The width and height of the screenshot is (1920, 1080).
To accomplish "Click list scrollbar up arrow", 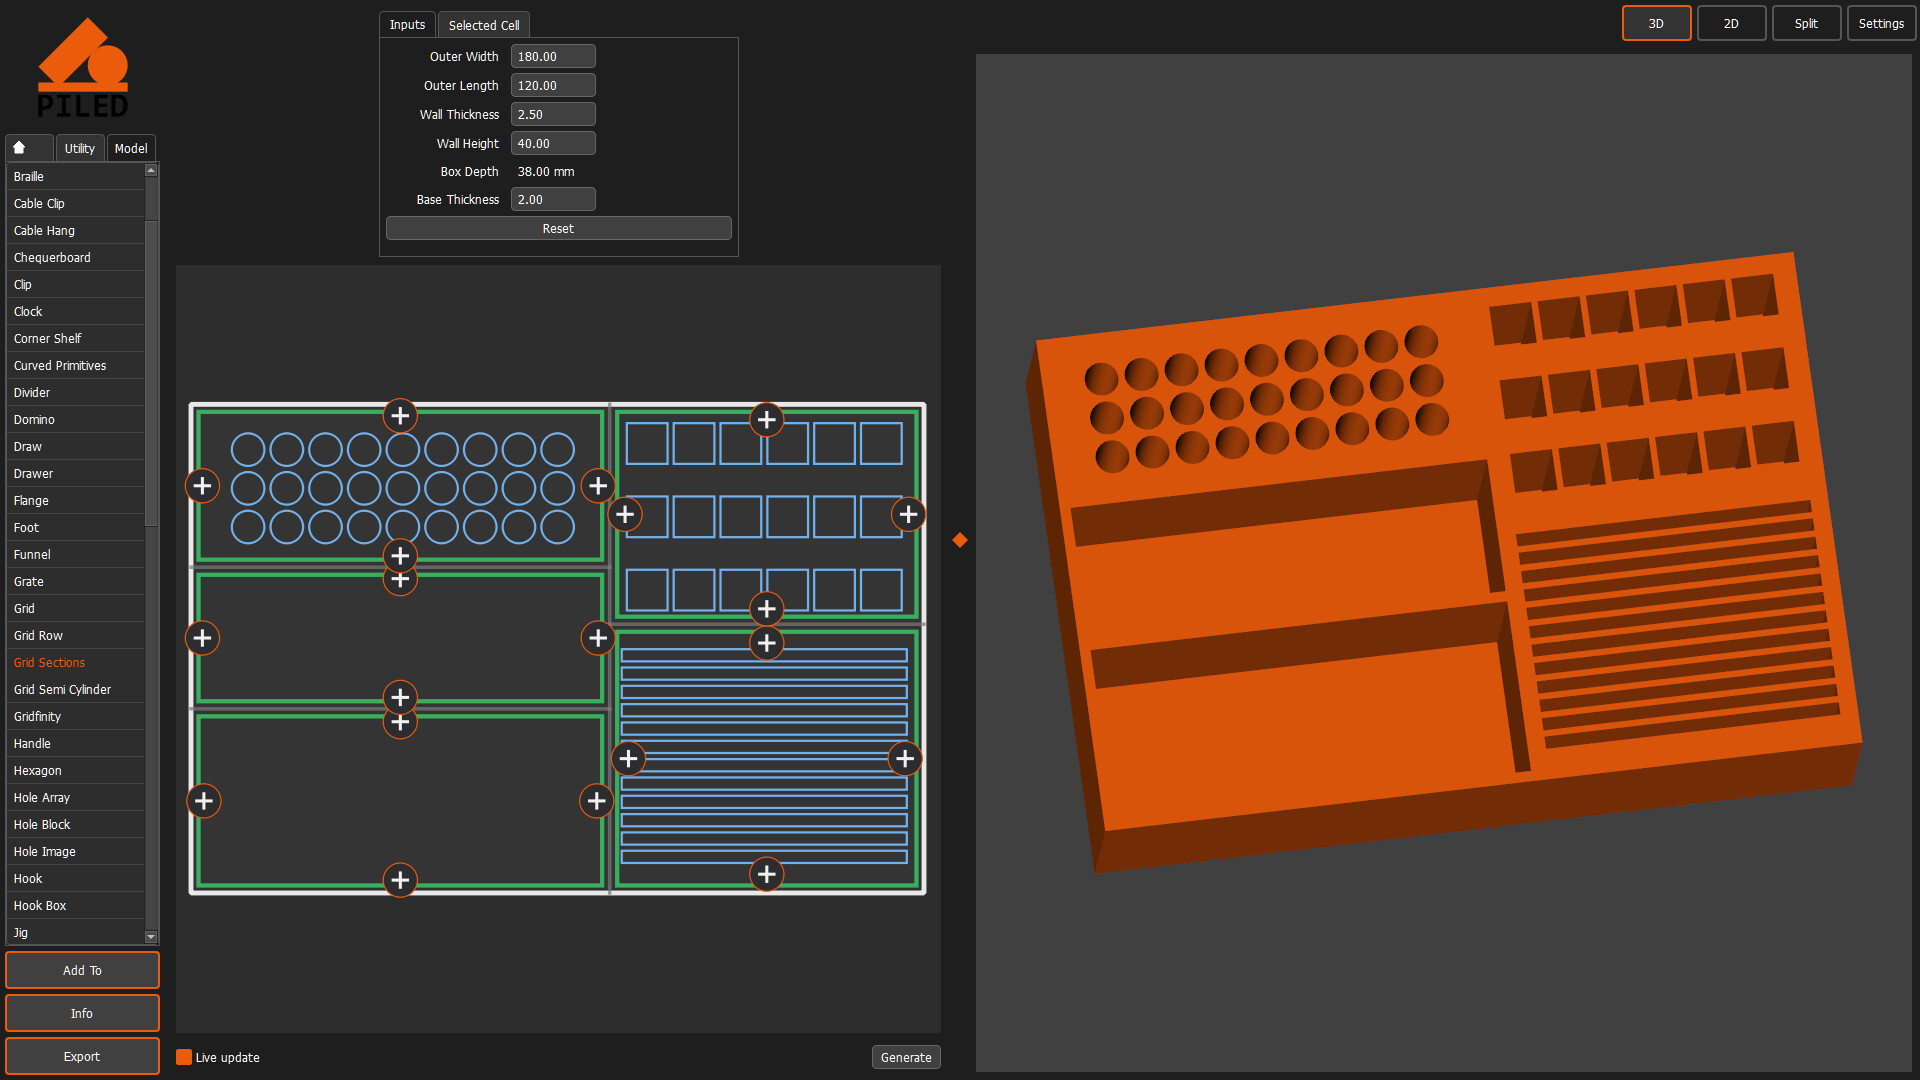I will (151, 170).
